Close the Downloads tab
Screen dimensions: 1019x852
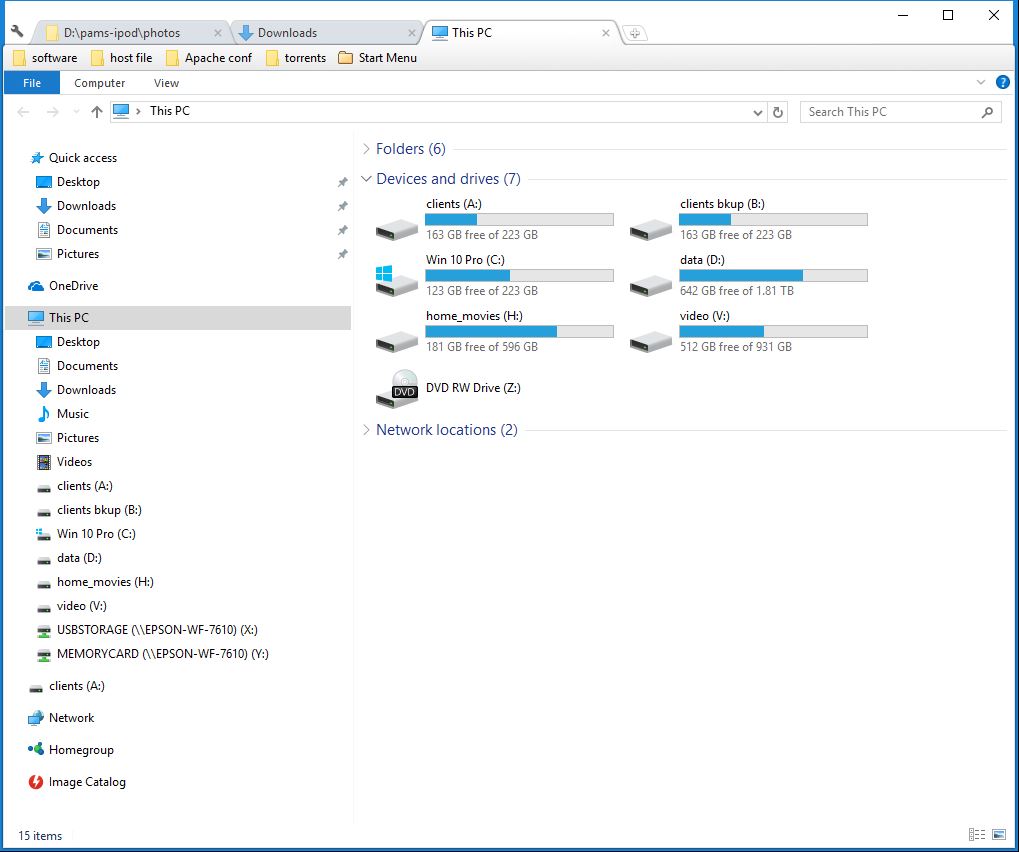pyautogui.click(x=411, y=33)
